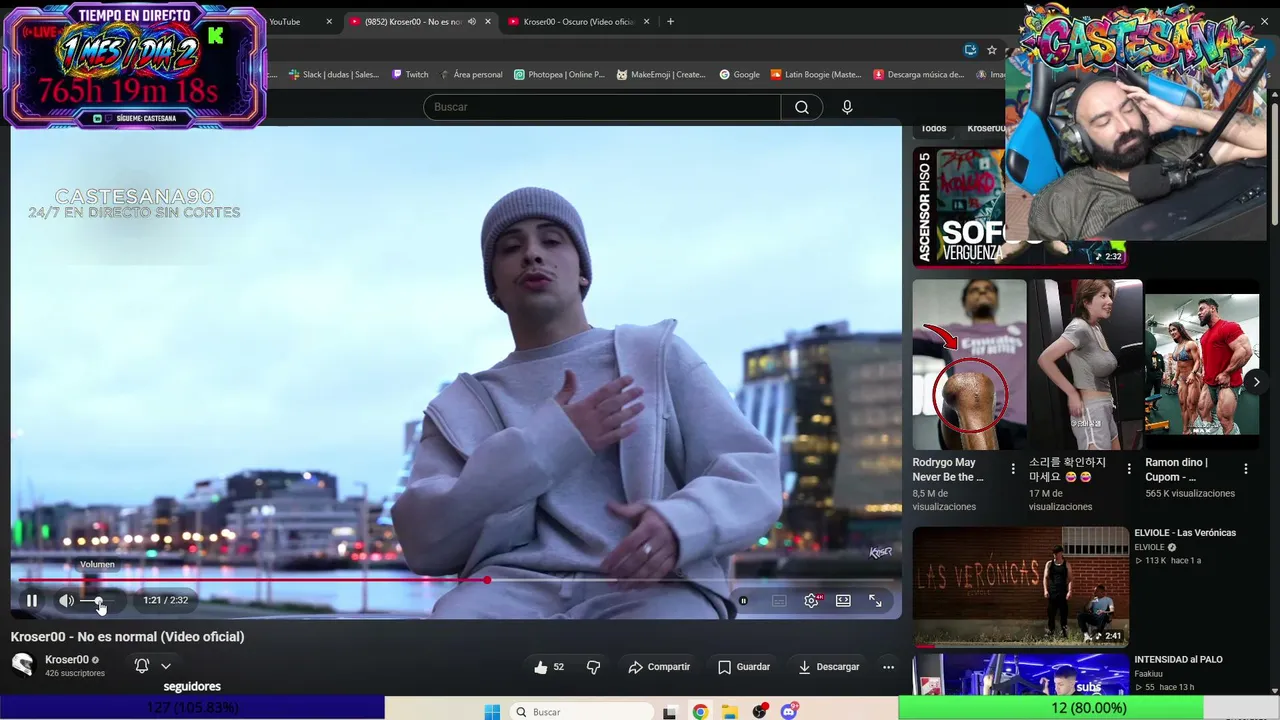Save video using Guardar button

pyautogui.click(x=744, y=667)
